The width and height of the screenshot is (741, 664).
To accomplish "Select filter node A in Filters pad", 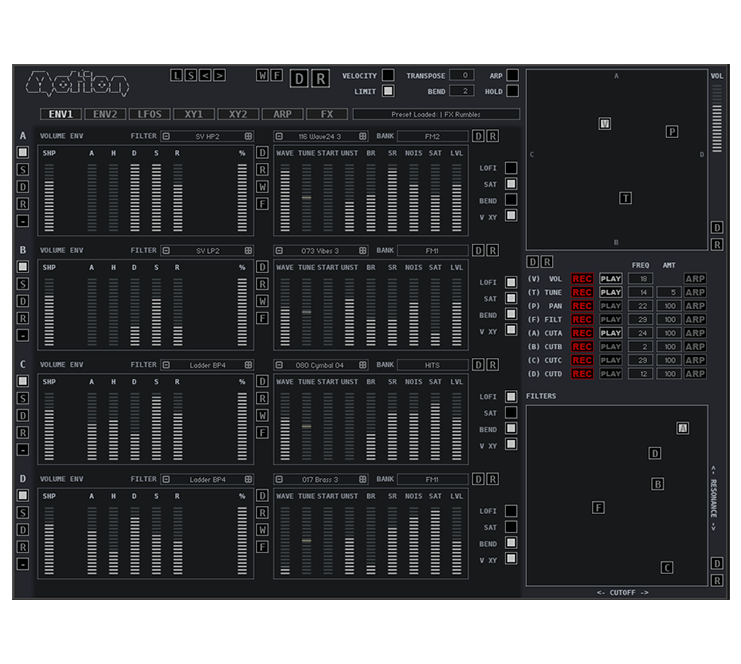I will tap(682, 428).
